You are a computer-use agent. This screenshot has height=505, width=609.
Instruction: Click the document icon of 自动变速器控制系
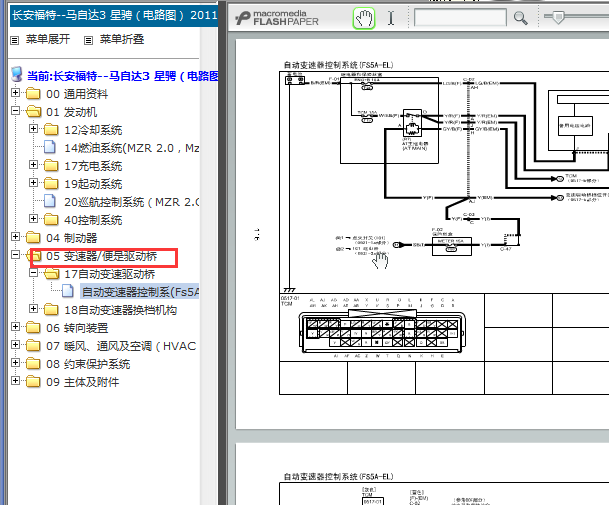(68, 291)
